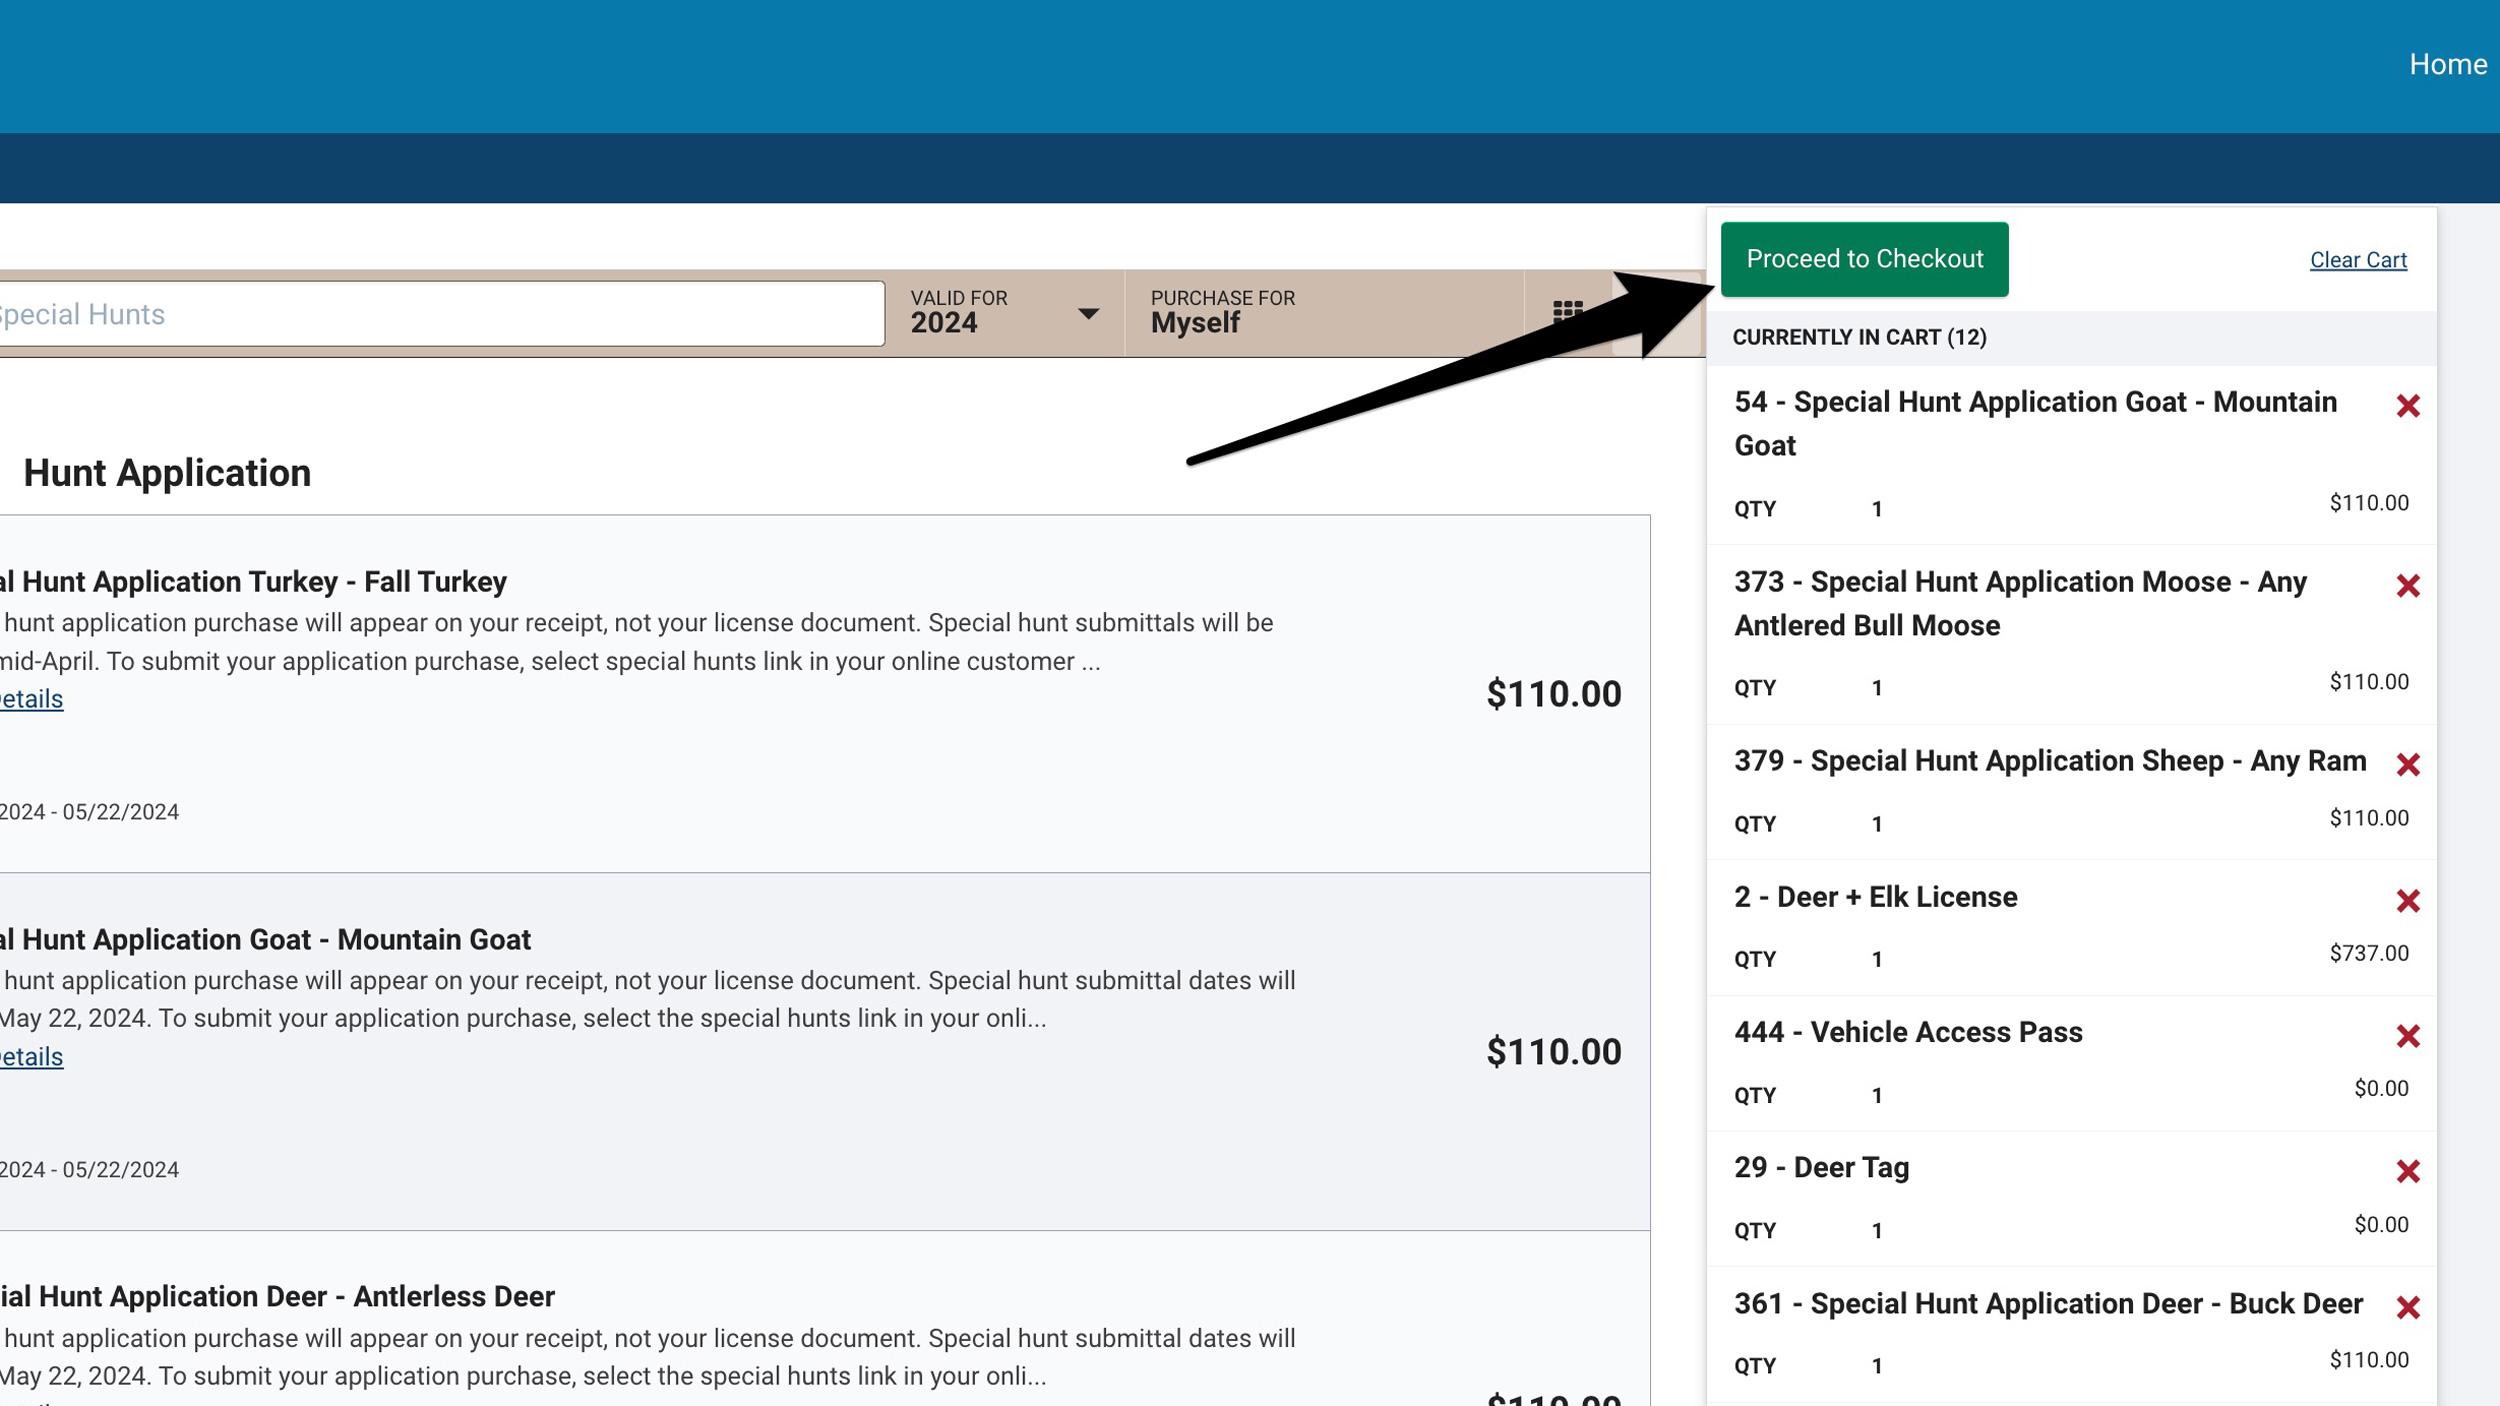Delete the Deer Tag from the cart
The image size is (2500, 1406).
pyautogui.click(x=2410, y=1169)
